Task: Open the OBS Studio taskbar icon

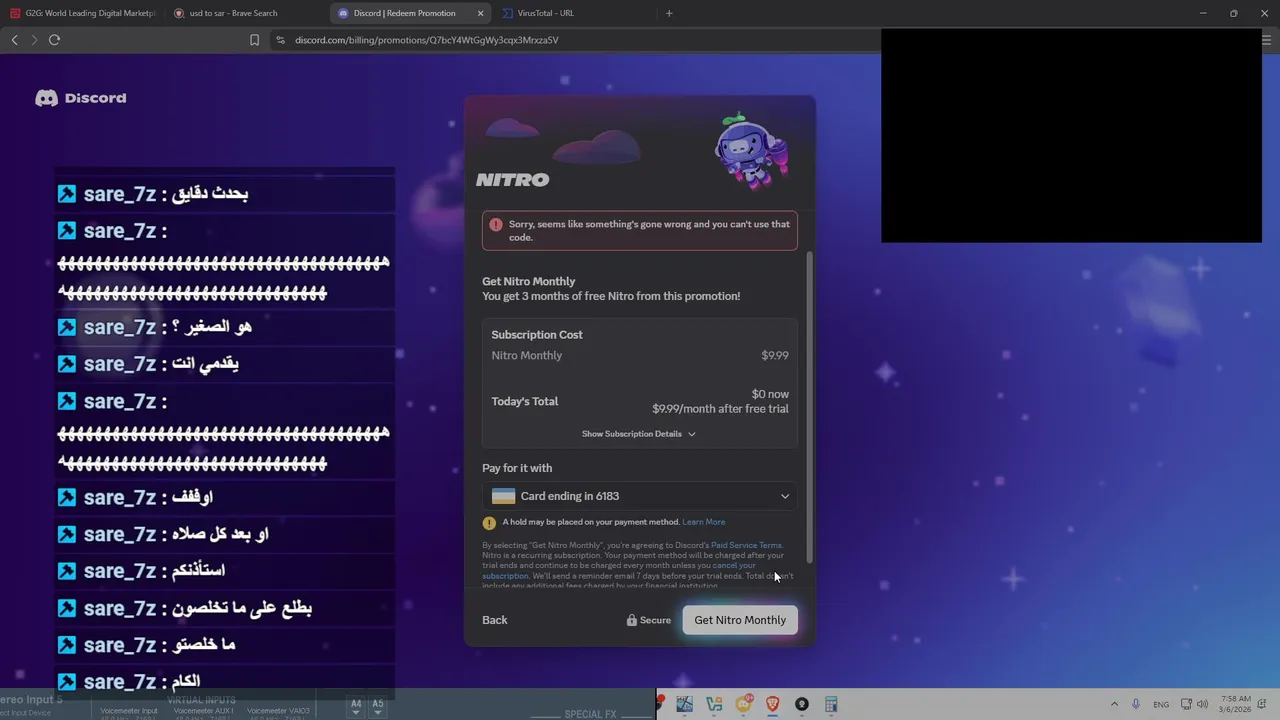Action: tap(801, 705)
